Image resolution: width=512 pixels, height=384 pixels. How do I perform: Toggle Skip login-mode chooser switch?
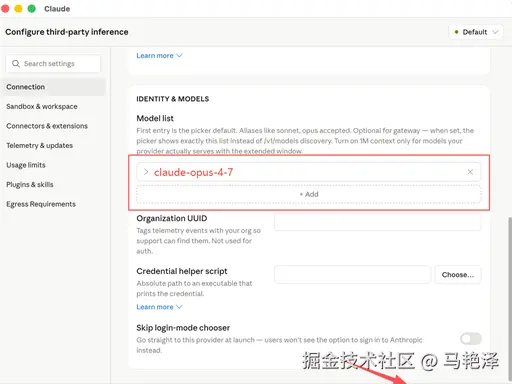[x=471, y=339]
